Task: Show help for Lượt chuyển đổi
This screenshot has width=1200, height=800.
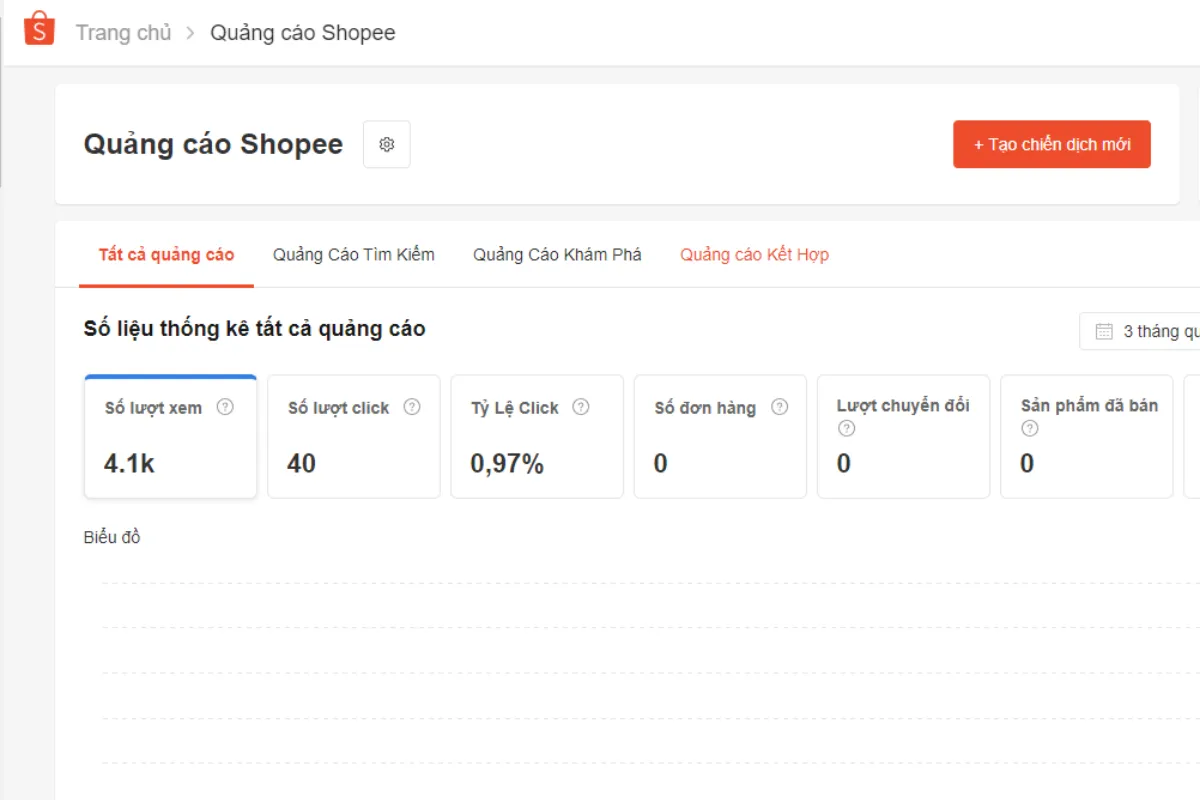Action: tap(846, 429)
